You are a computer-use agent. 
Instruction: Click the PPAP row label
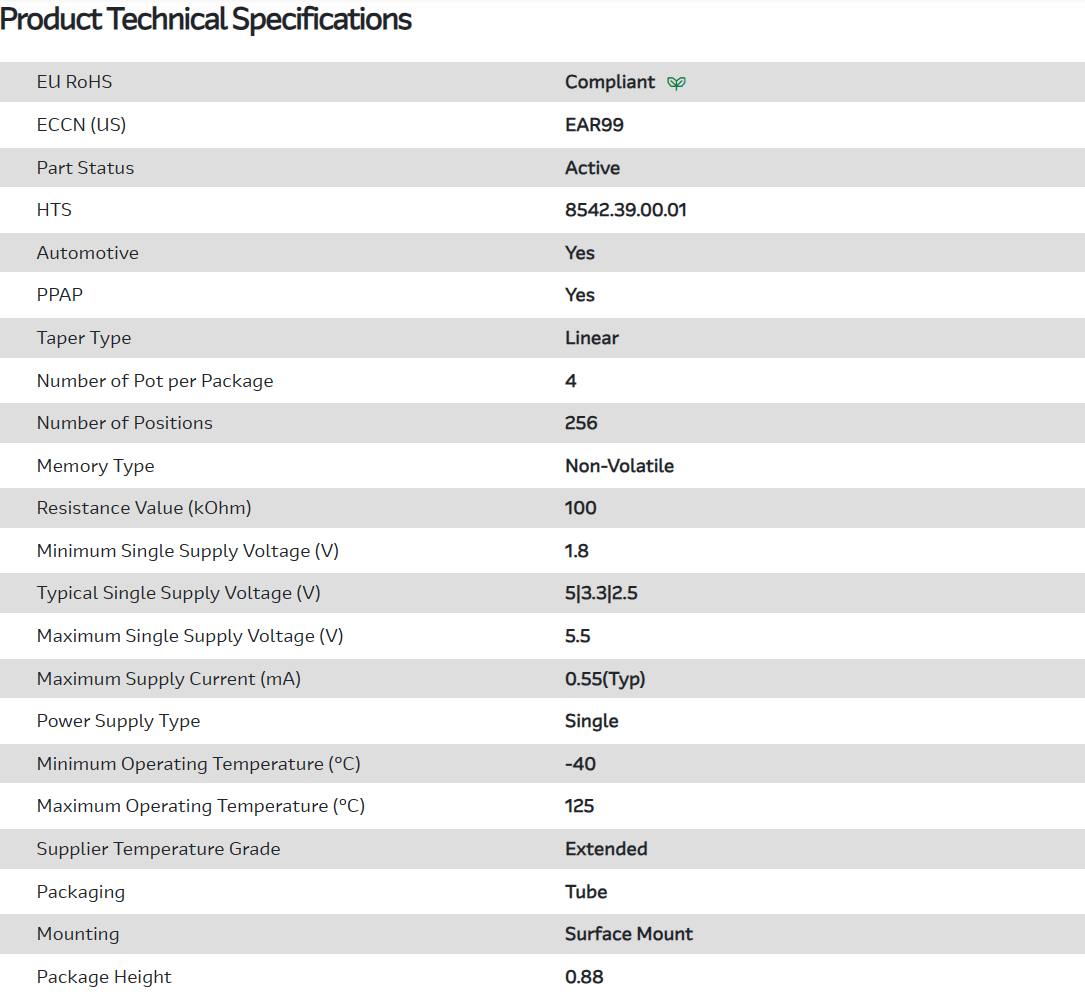tap(59, 295)
